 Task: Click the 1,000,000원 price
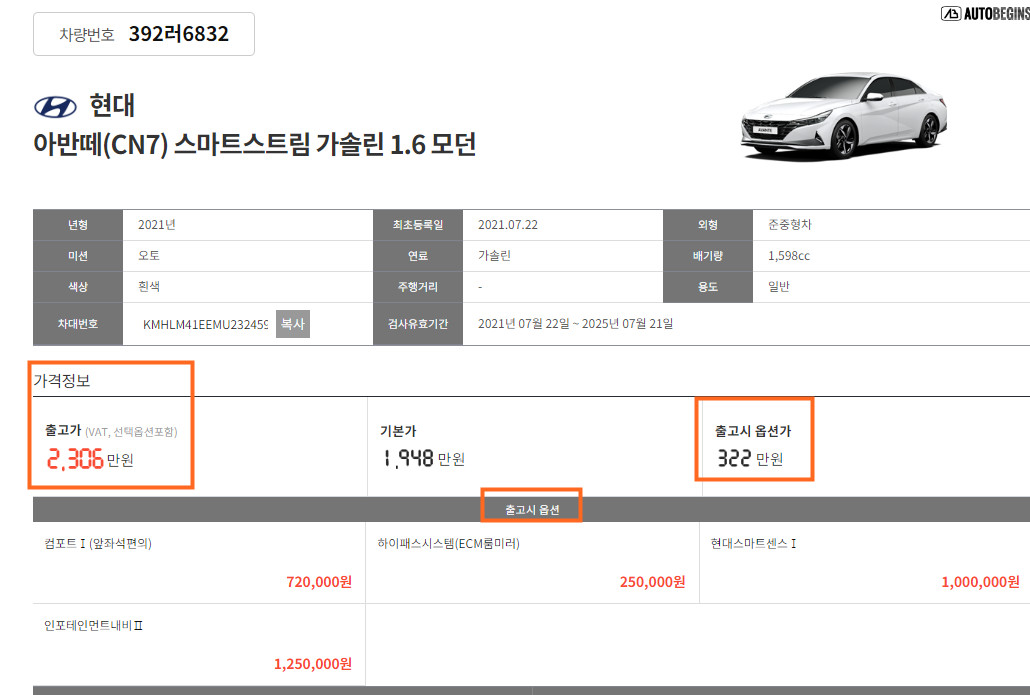pyautogui.click(x=980, y=582)
